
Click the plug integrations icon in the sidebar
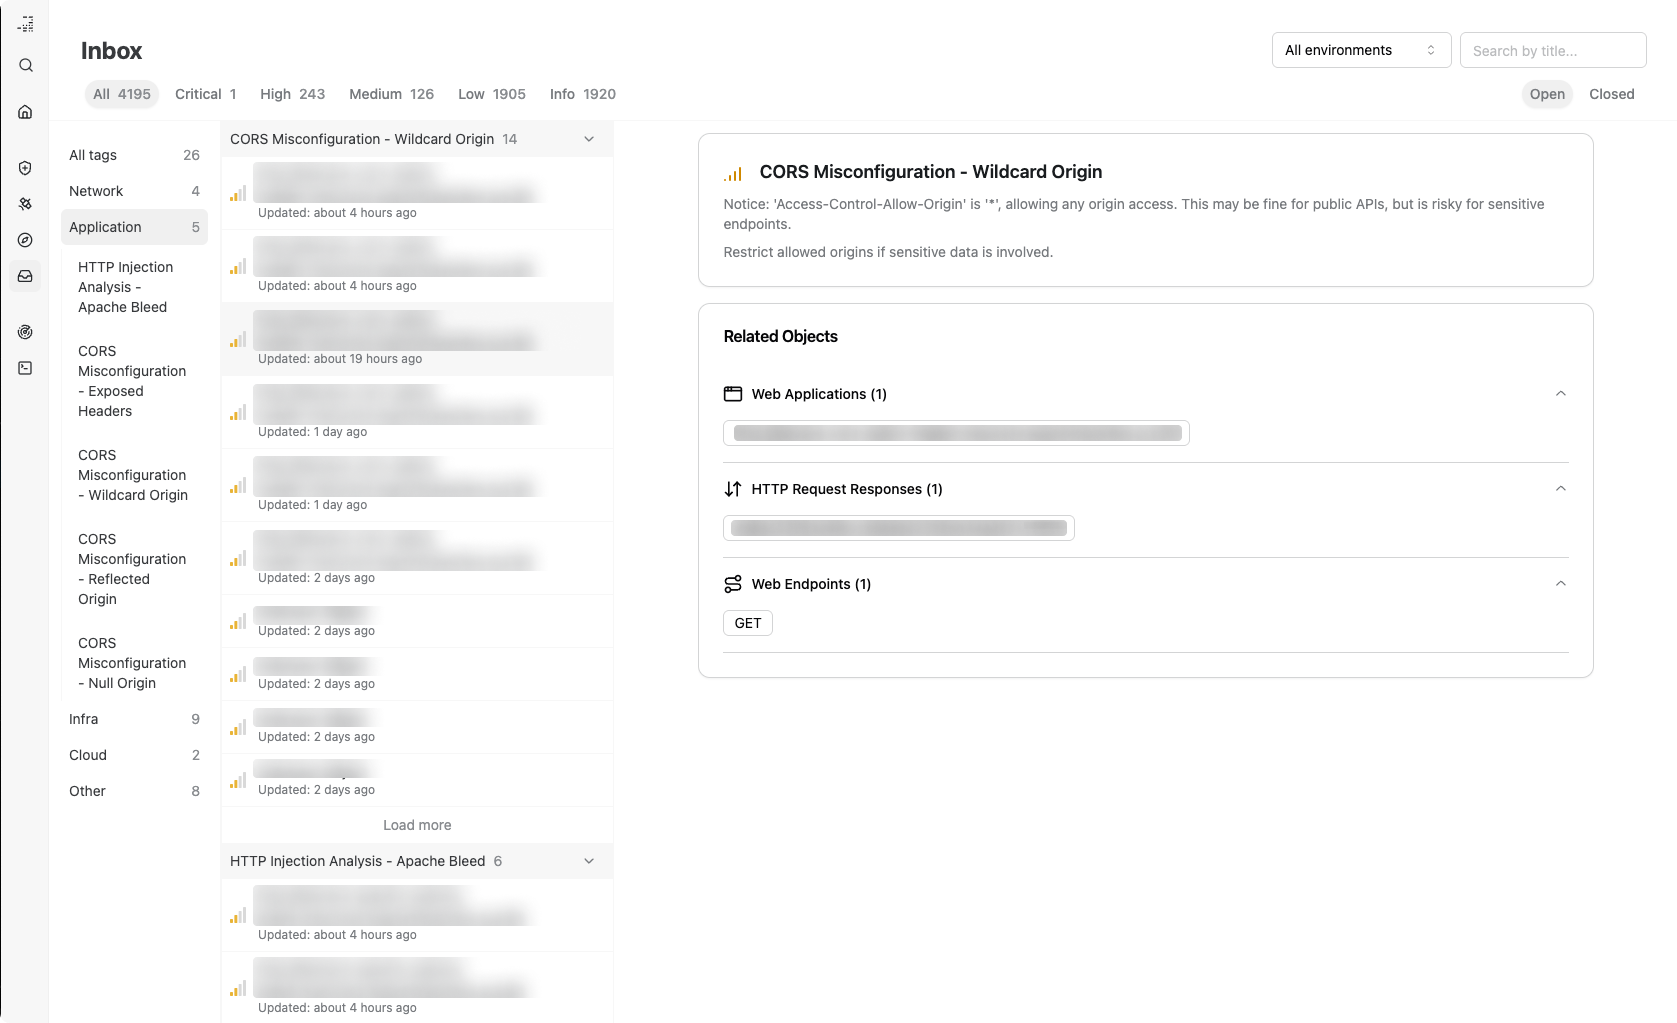pyautogui.click(x=26, y=204)
